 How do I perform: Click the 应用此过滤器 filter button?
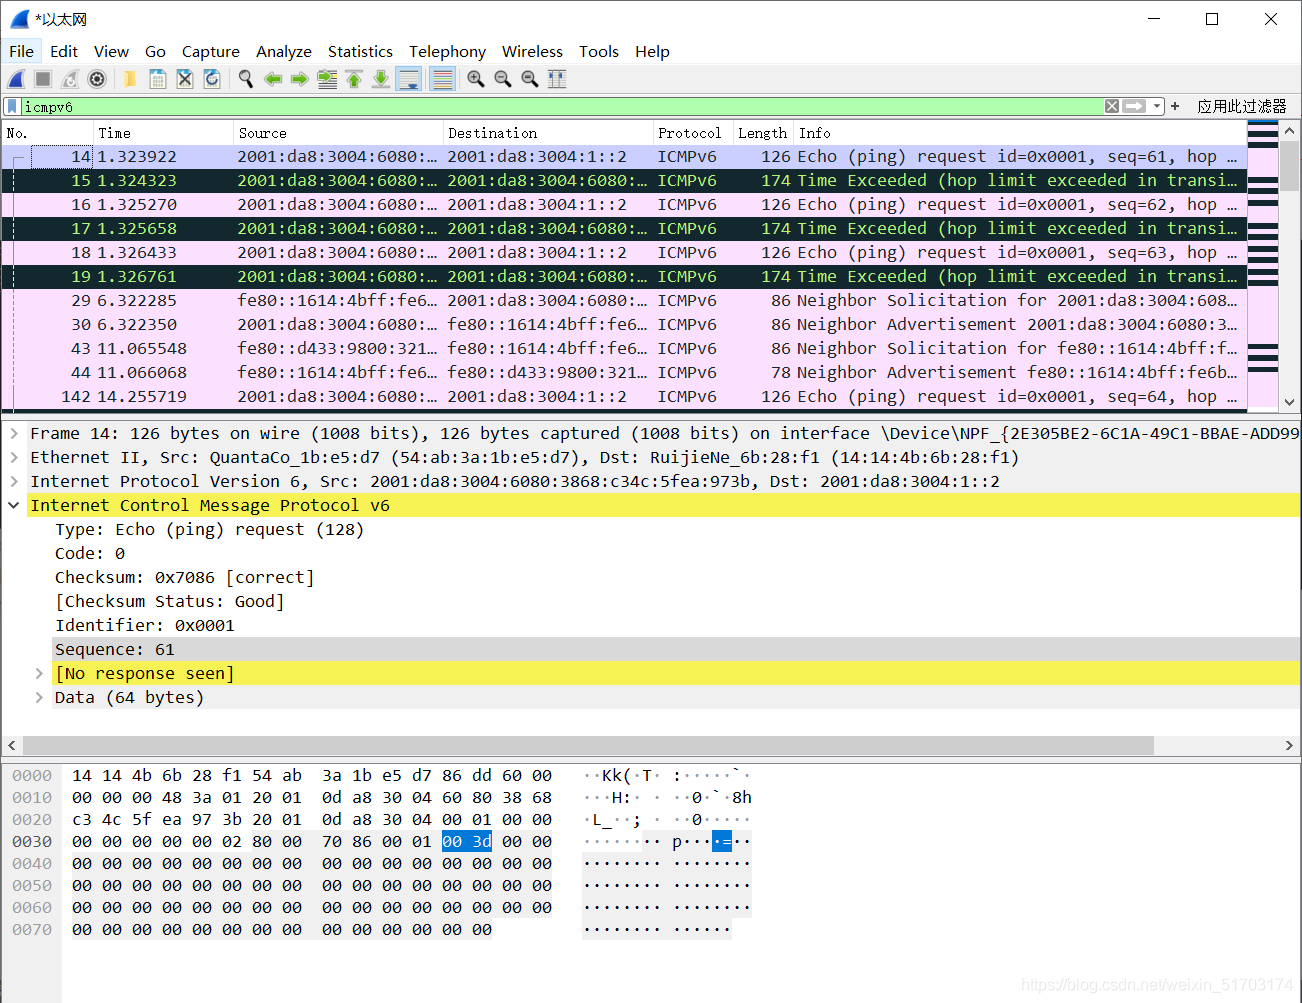[1242, 106]
